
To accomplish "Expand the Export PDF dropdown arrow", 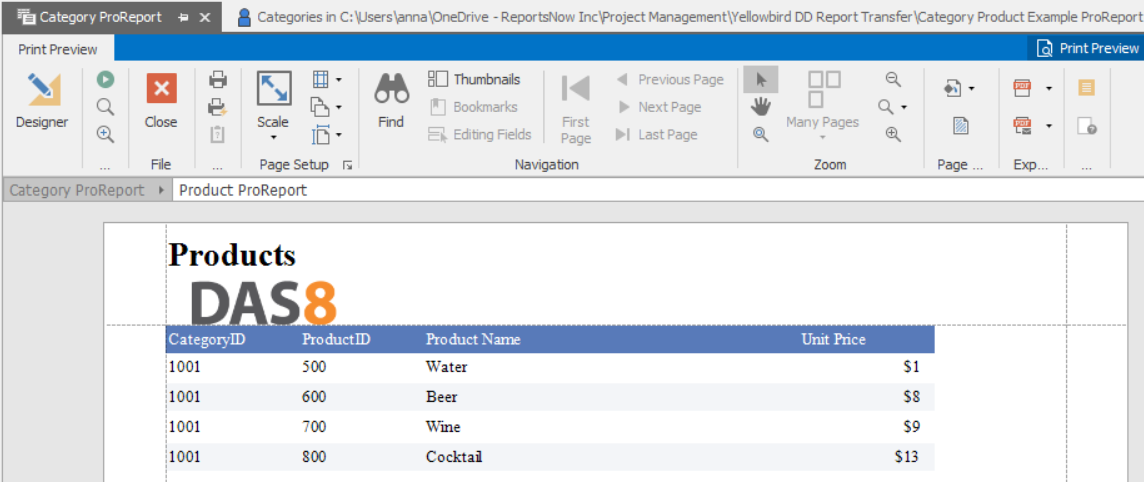I will click(1048, 89).
